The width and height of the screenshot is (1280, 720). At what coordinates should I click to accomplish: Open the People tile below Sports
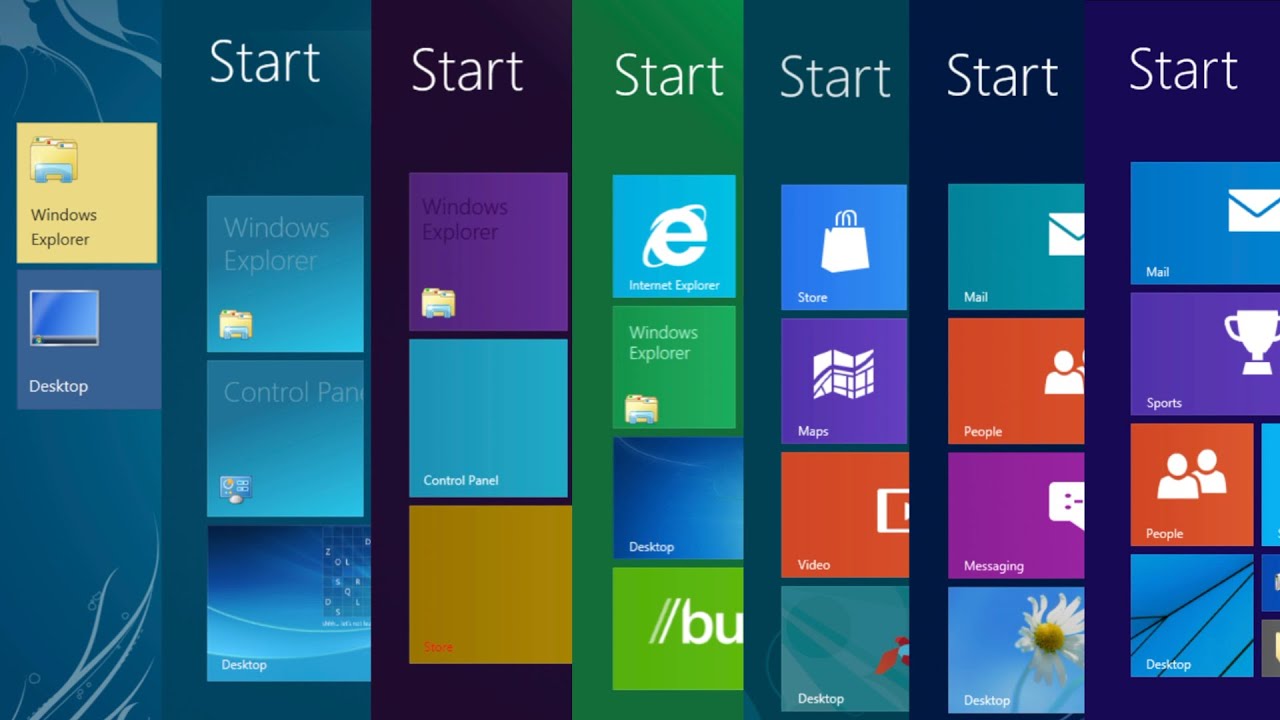pos(1191,485)
